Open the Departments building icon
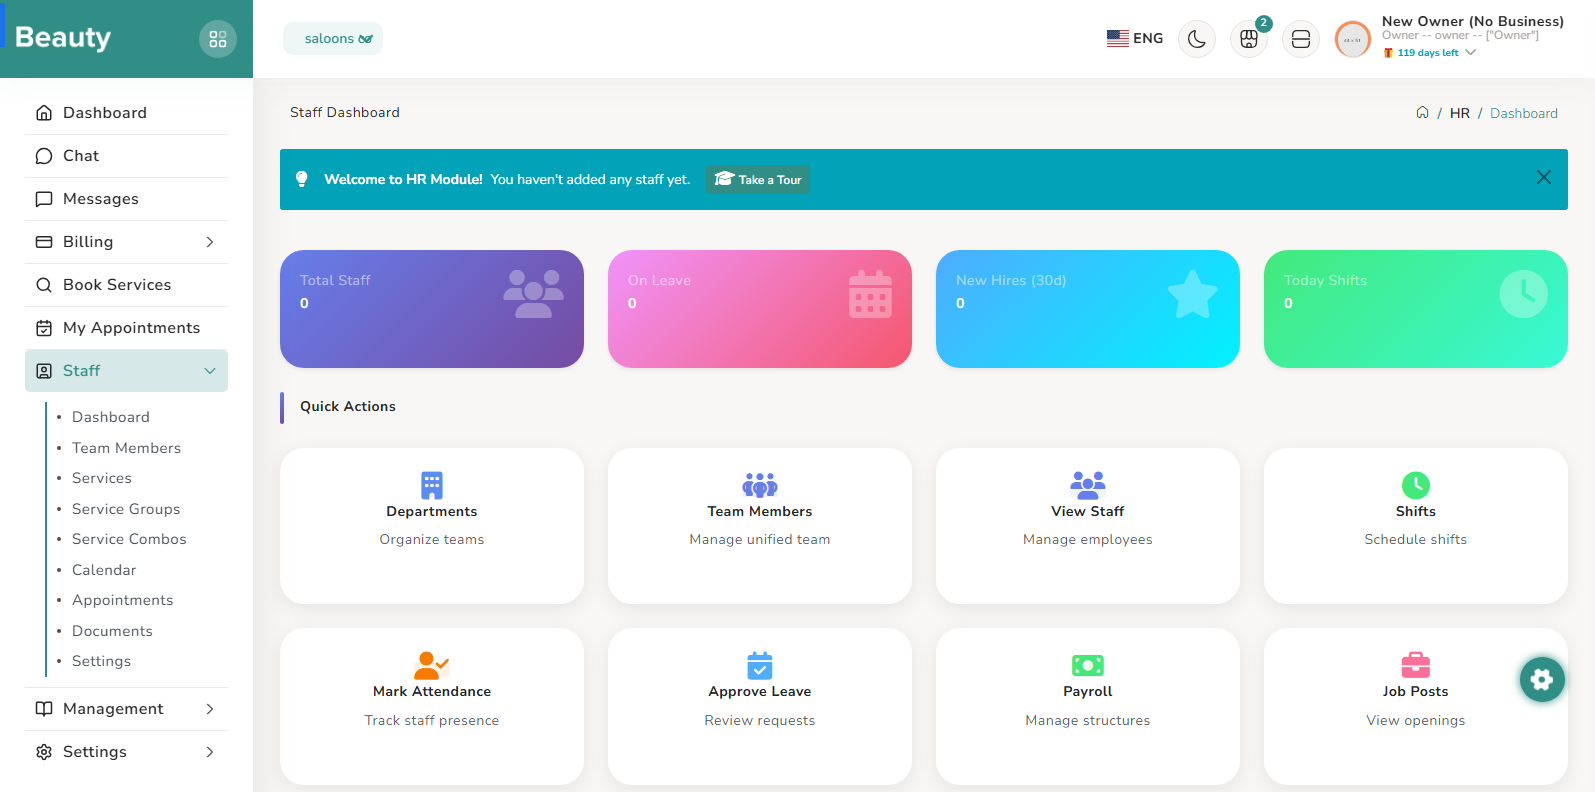 click(x=432, y=485)
